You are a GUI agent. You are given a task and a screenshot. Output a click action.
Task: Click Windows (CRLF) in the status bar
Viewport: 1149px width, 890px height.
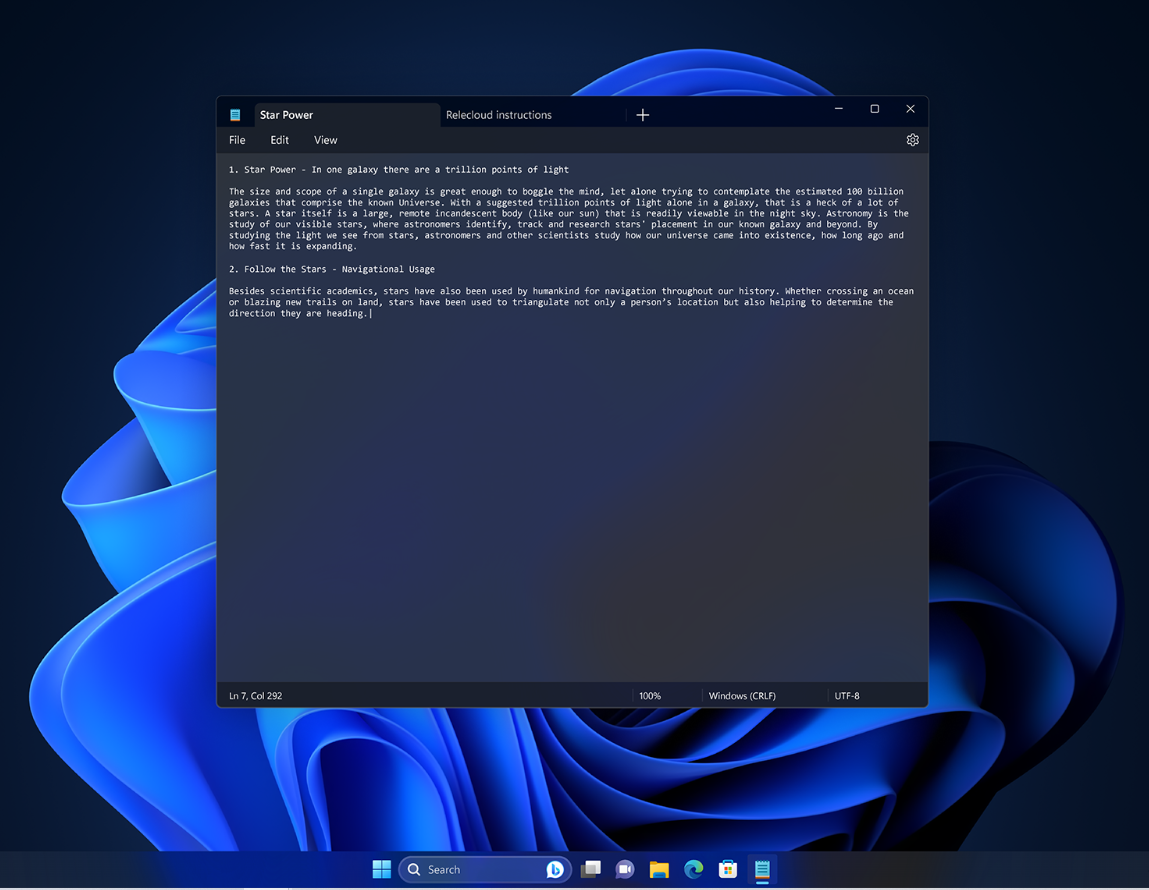742,695
